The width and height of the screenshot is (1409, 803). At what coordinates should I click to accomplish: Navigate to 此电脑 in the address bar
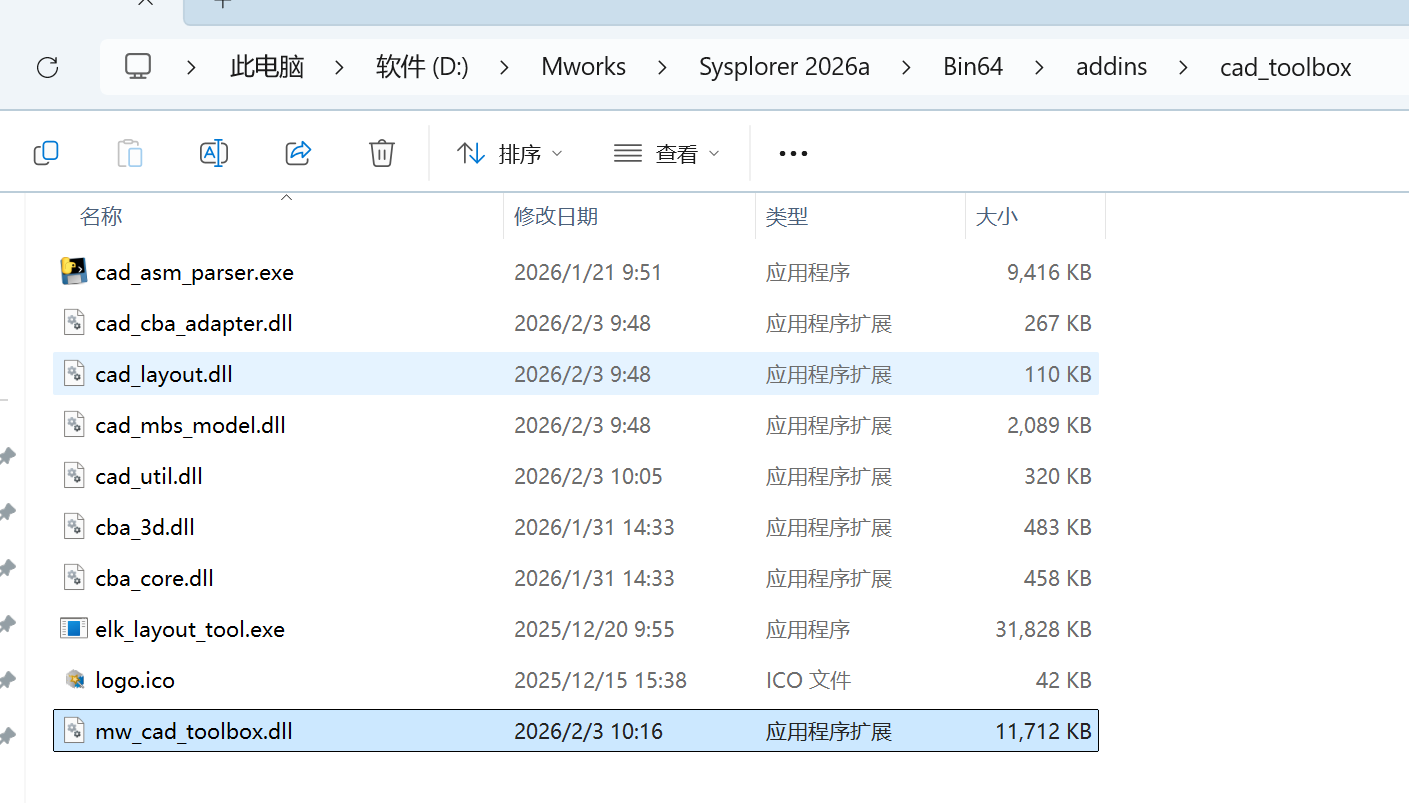(267, 67)
